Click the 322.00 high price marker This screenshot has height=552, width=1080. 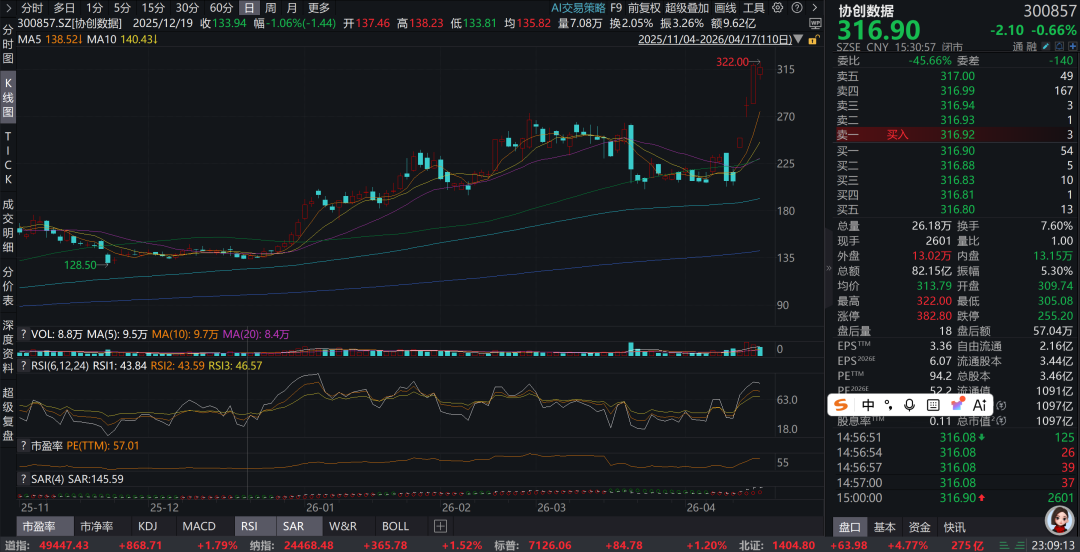[732, 62]
